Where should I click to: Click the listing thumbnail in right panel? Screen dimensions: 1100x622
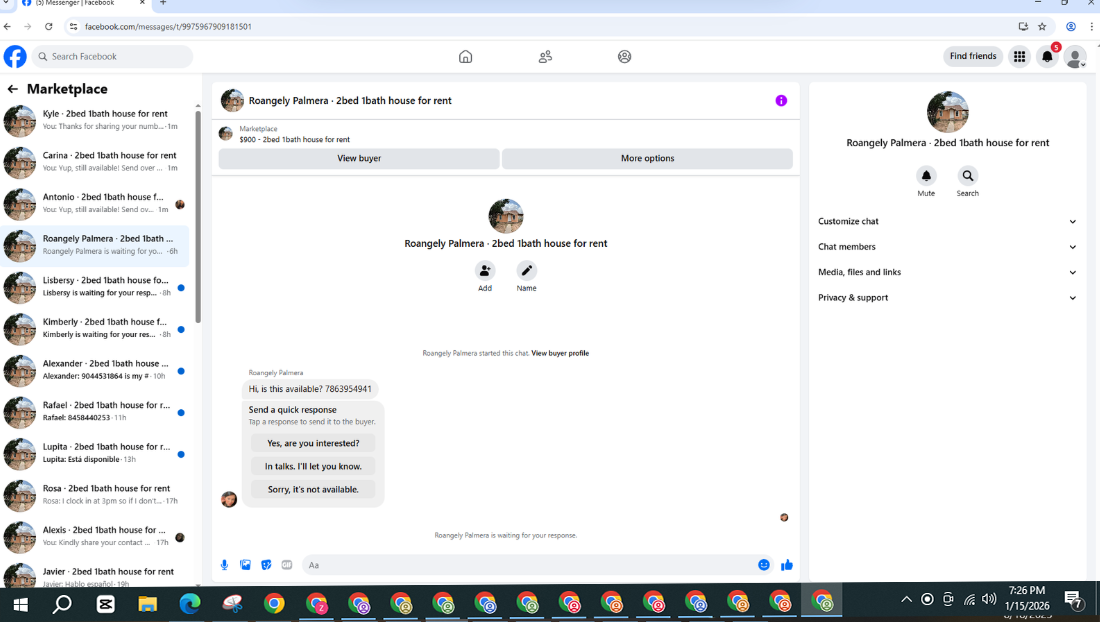[x=948, y=111]
